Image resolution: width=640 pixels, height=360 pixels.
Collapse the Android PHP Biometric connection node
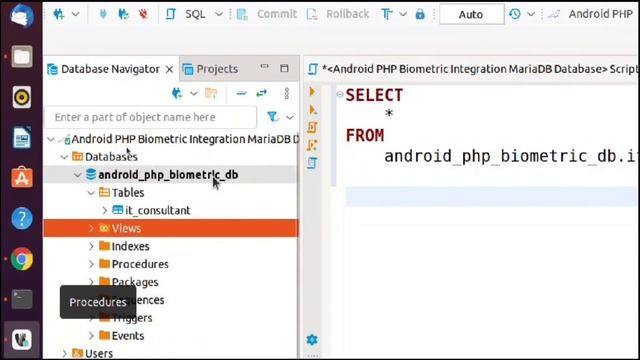tap(51, 139)
